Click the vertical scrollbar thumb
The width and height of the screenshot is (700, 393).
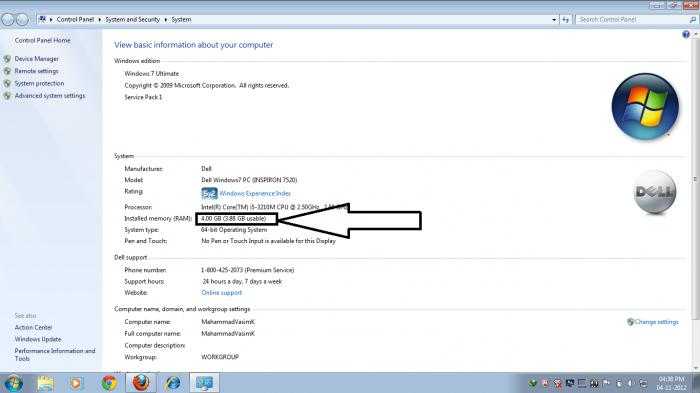tap(695, 179)
